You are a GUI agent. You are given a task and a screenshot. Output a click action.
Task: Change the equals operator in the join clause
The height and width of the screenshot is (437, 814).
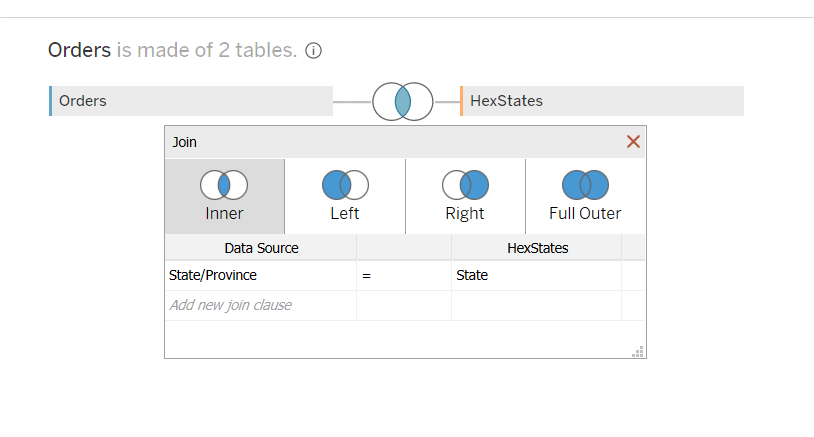point(403,275)
